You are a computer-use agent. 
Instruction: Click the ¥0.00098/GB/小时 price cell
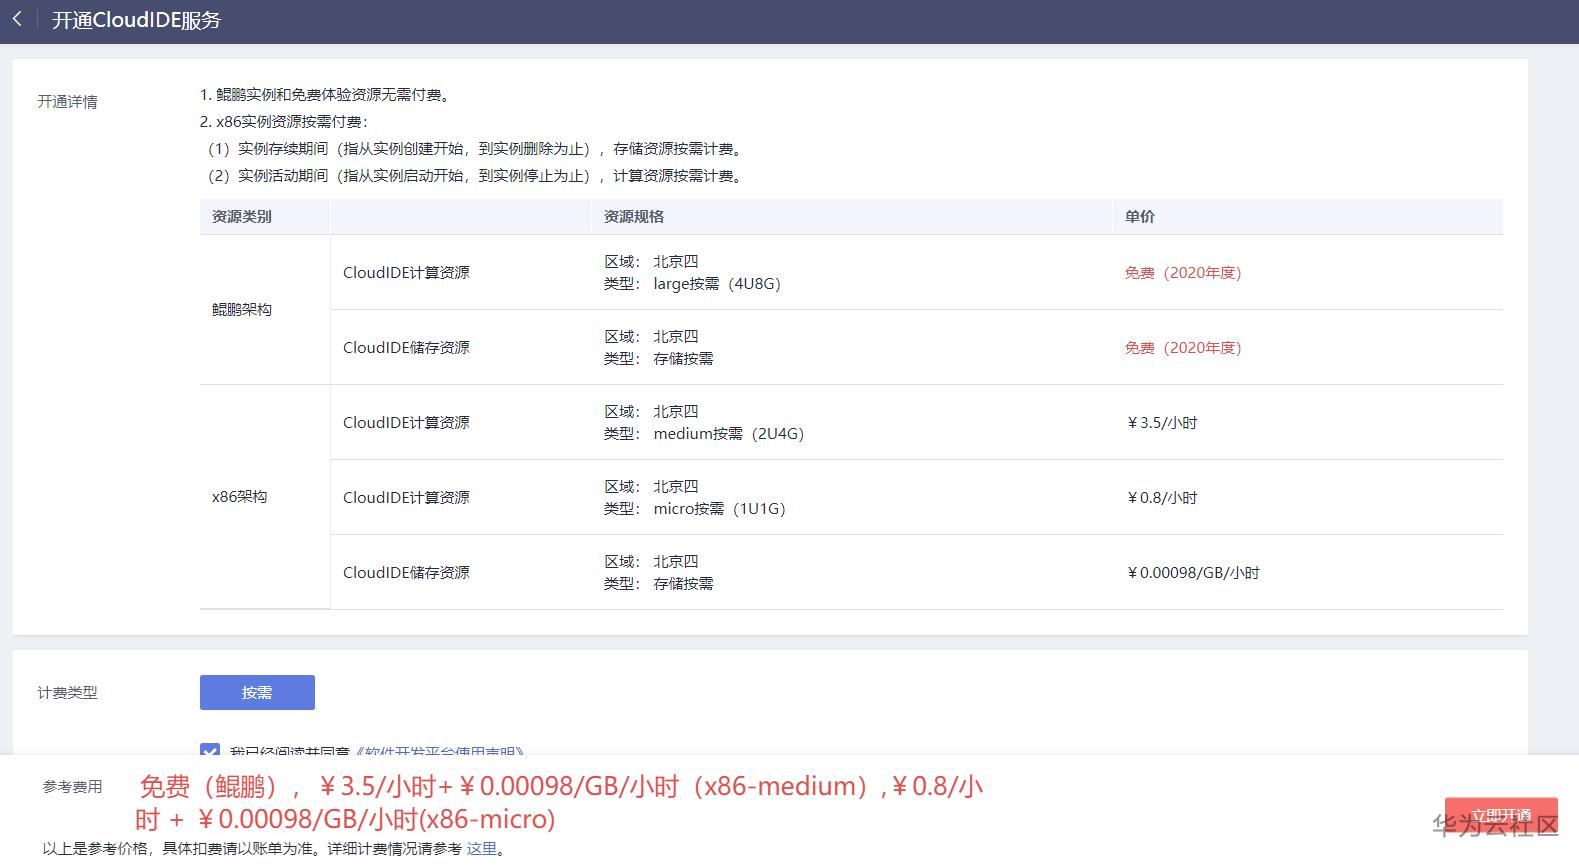pos(1193,572)
